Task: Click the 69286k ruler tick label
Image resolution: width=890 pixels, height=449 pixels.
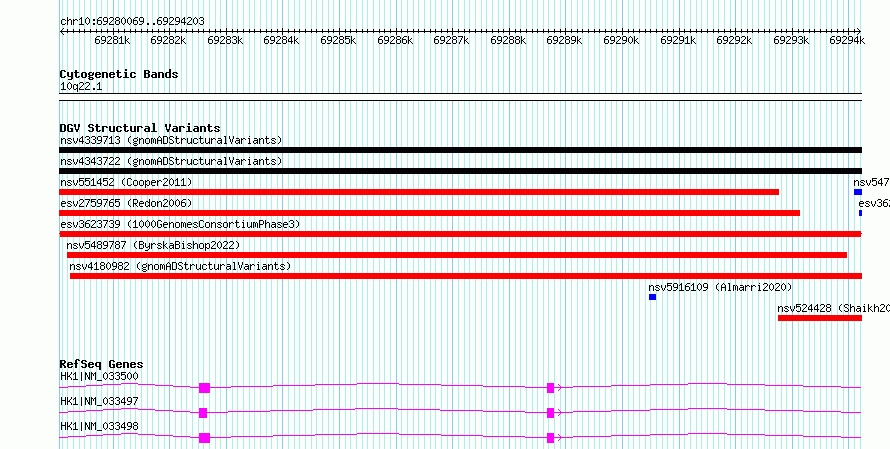Action: (x=395, y=40)
